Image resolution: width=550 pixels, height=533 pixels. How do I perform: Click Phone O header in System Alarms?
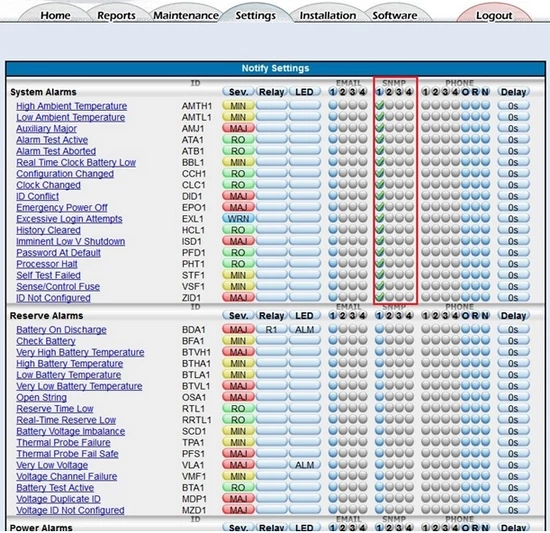coord(465,92)
